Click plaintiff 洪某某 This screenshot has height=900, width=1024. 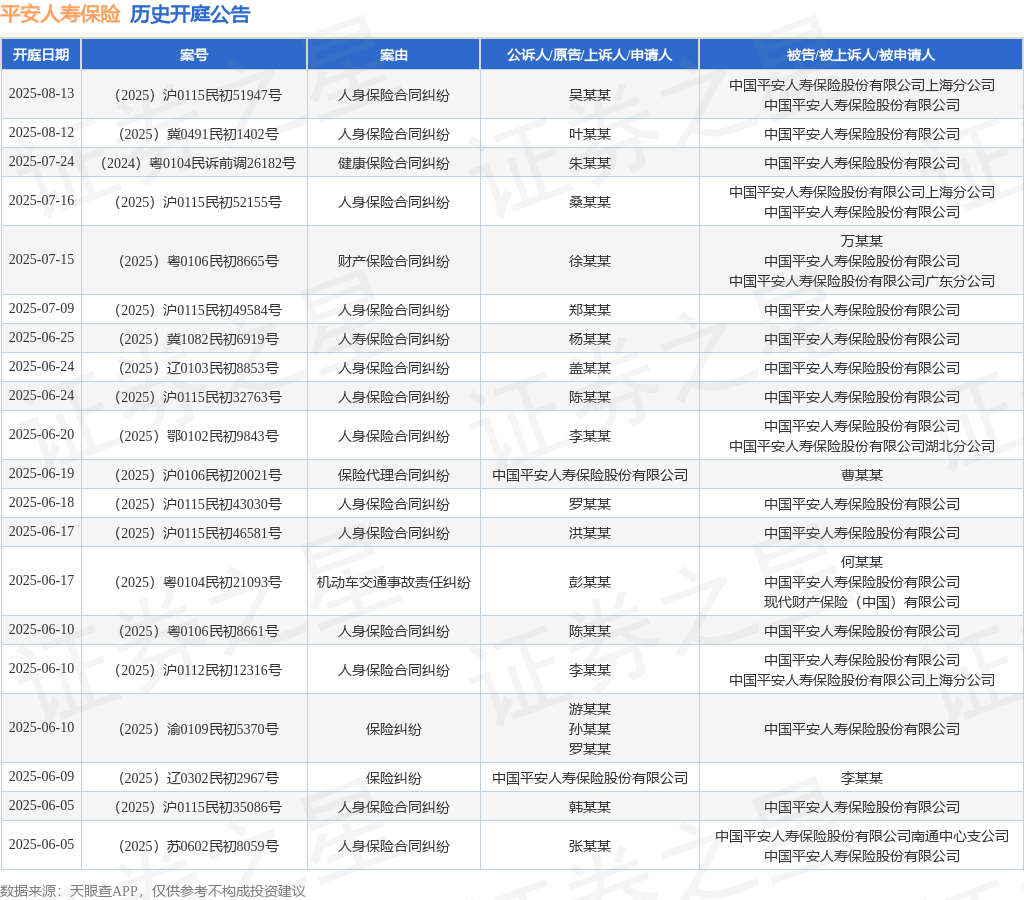coord(590,533)
